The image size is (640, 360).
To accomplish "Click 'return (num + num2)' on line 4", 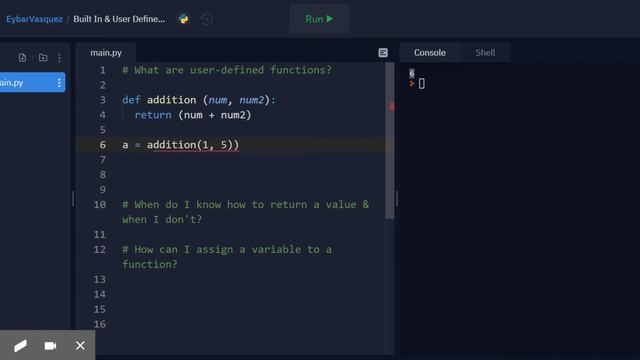I will pyautogui.click(x=193, y=115).
